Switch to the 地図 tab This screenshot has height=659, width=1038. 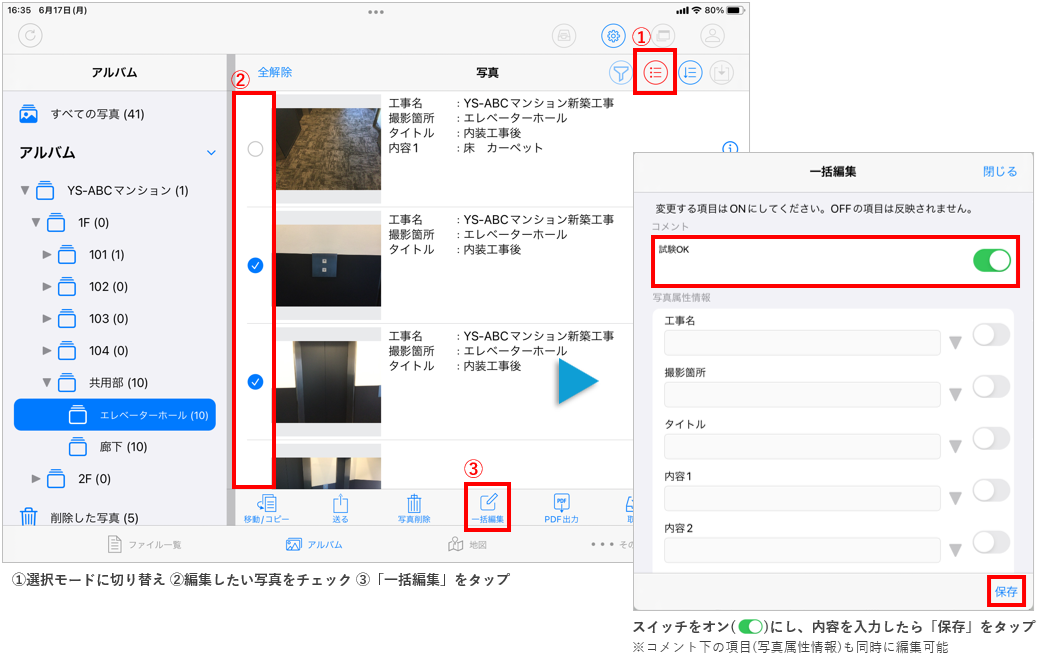[468, 545]
